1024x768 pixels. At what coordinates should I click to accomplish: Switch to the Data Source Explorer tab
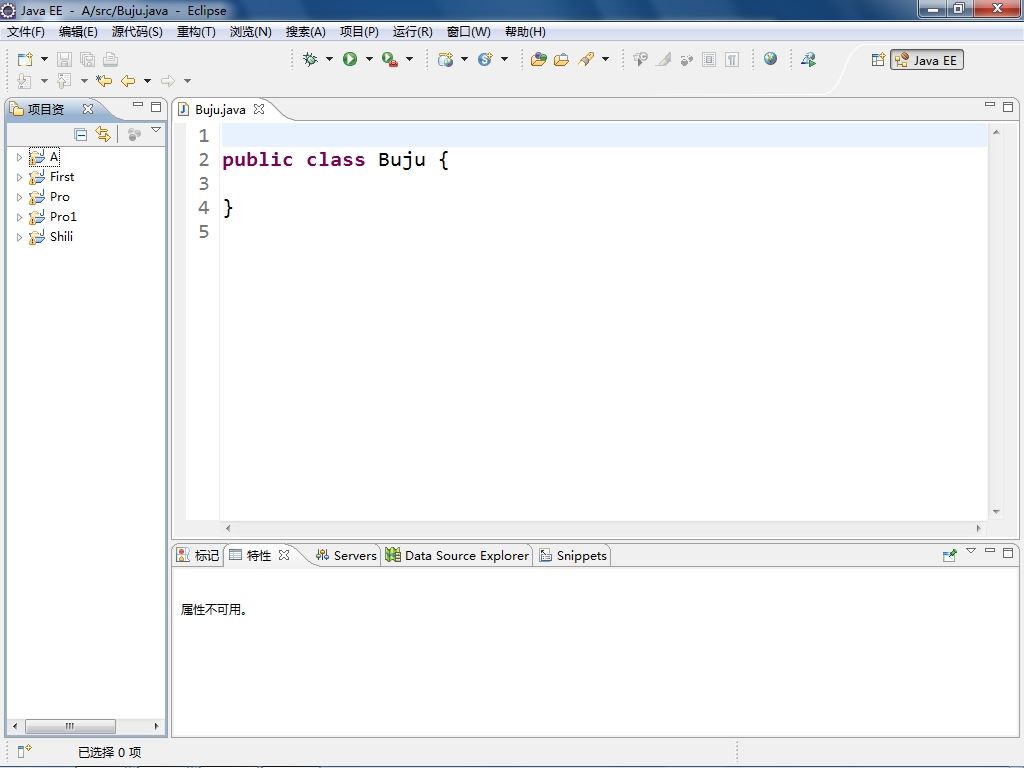click(x=457, y=555)
